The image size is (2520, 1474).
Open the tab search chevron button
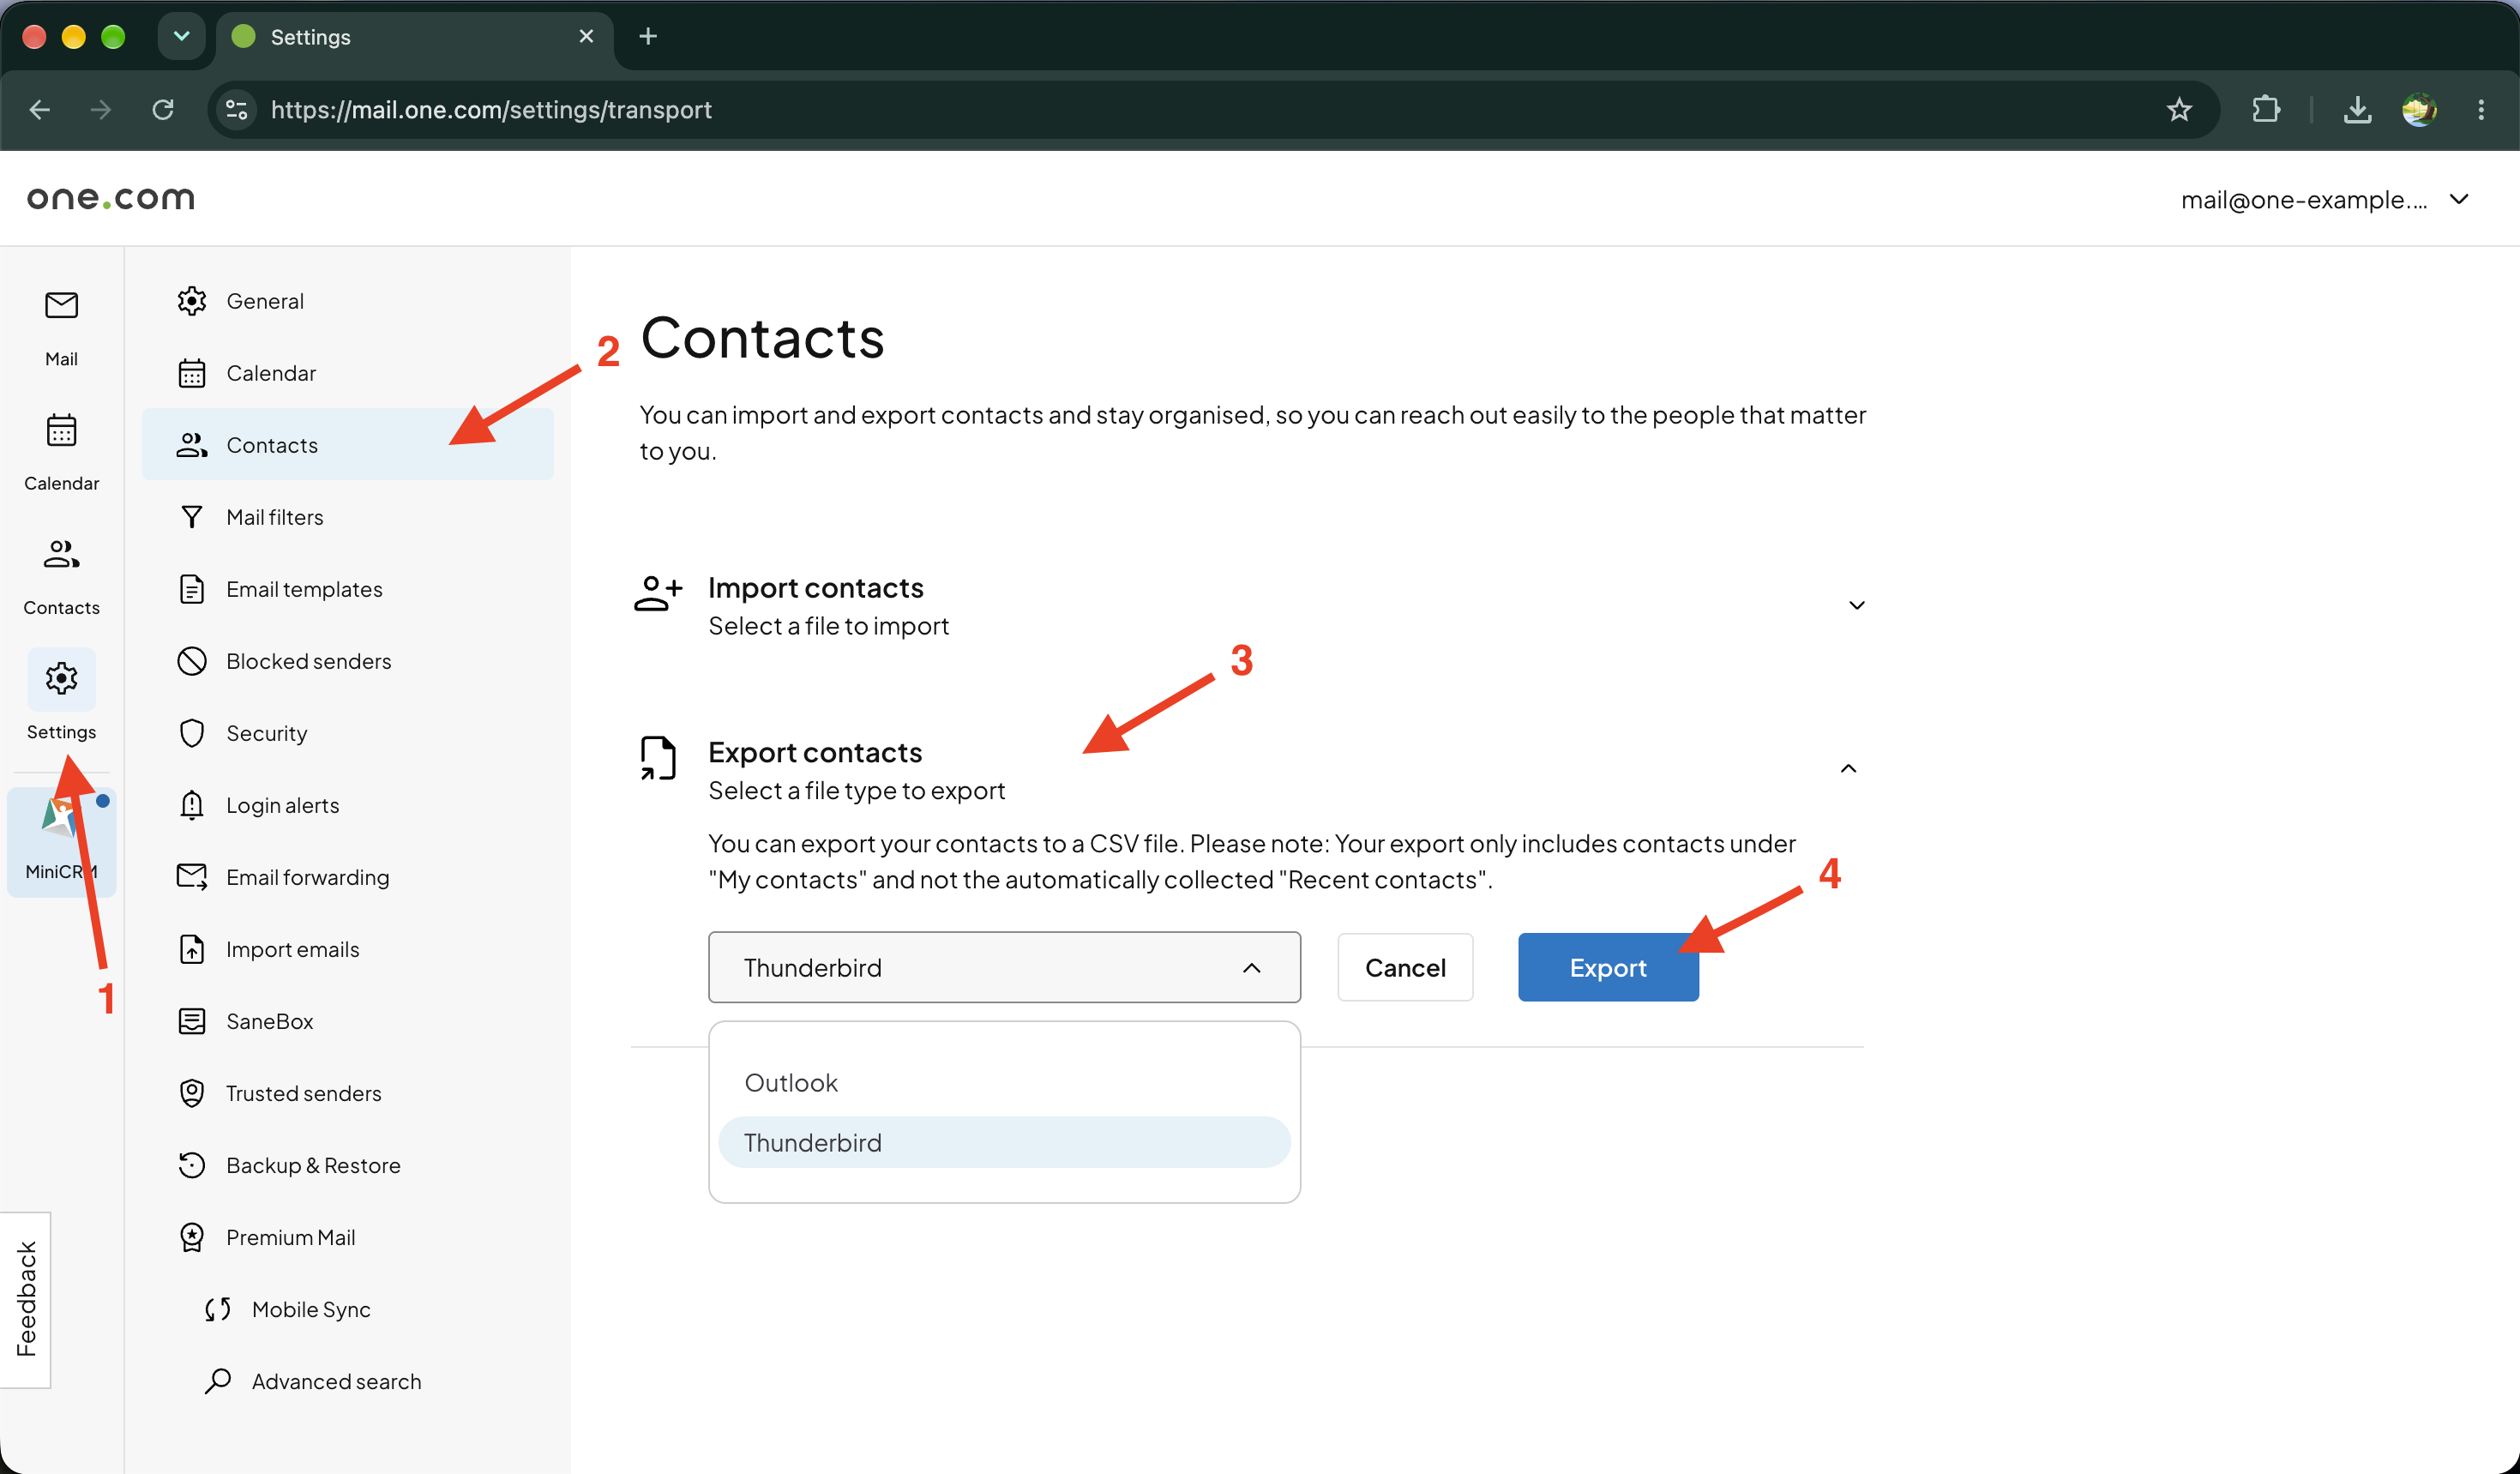point(181,36)
